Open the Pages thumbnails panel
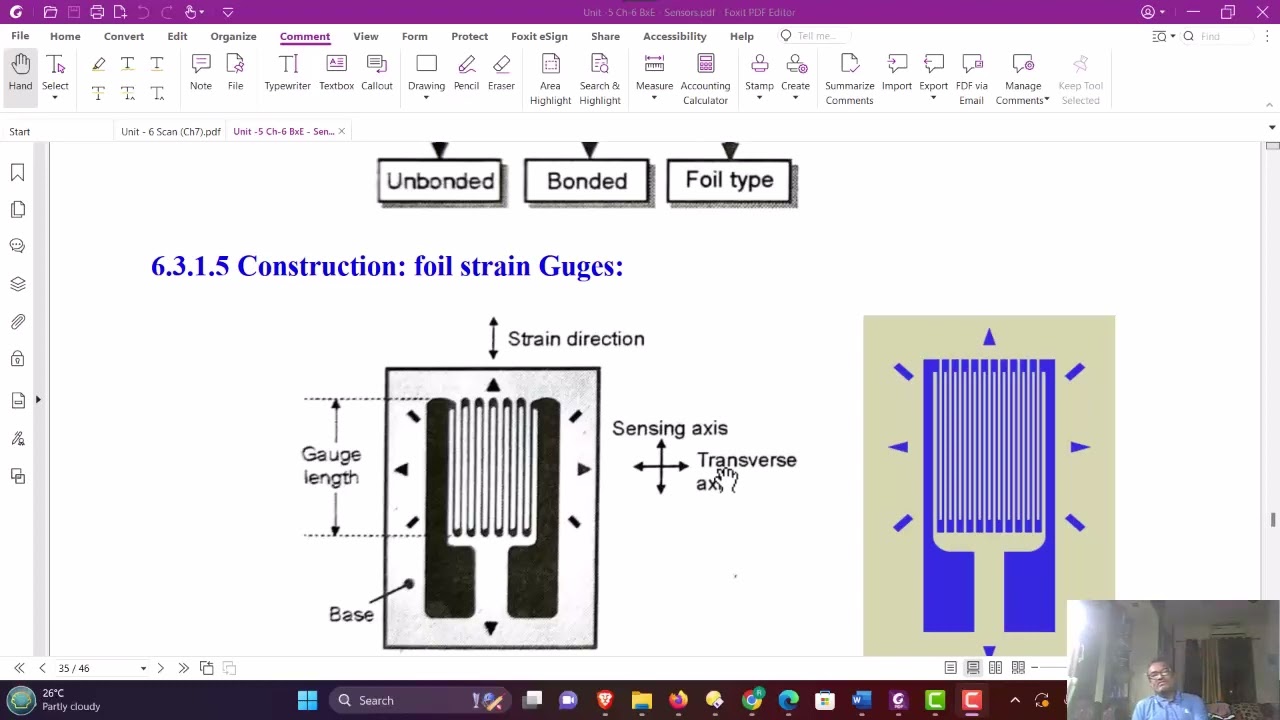This screenshot has height=720, width=1280. [17, 209]
